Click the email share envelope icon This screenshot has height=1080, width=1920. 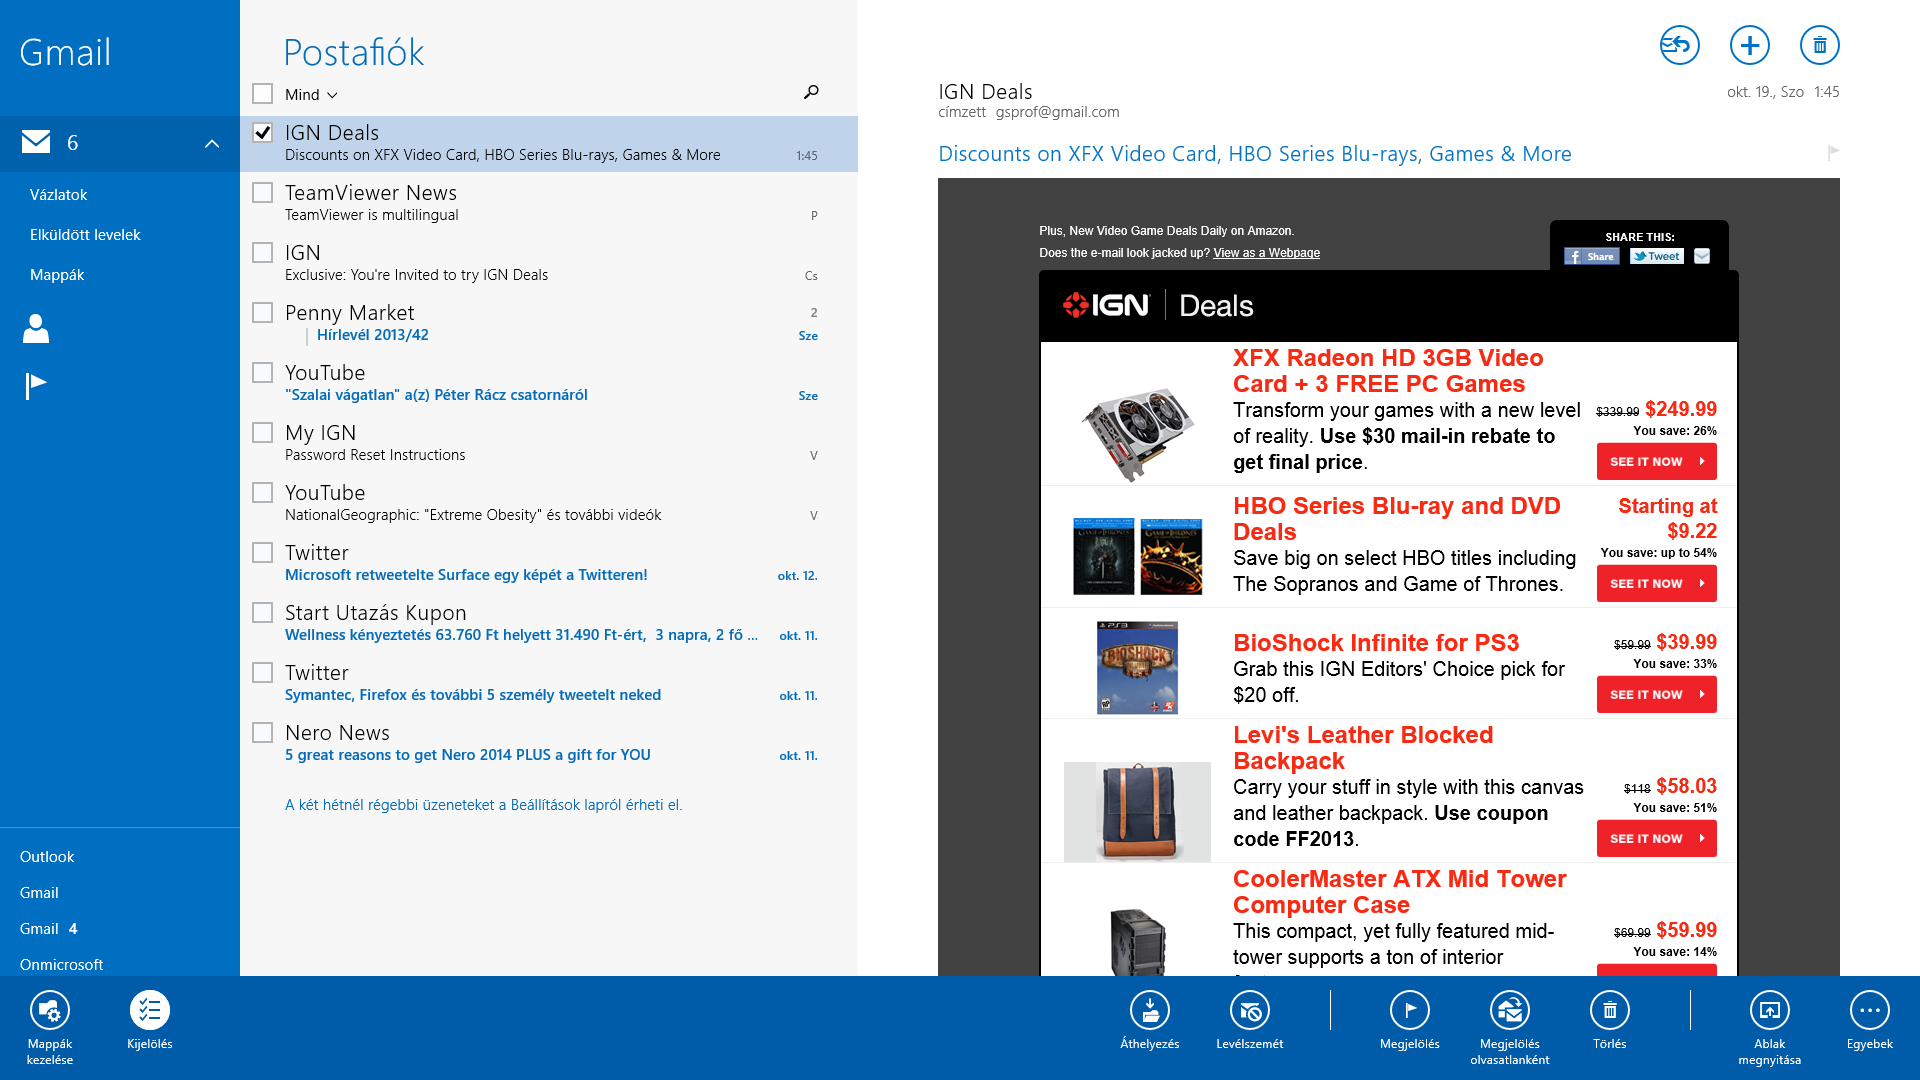coord(1702,257)
